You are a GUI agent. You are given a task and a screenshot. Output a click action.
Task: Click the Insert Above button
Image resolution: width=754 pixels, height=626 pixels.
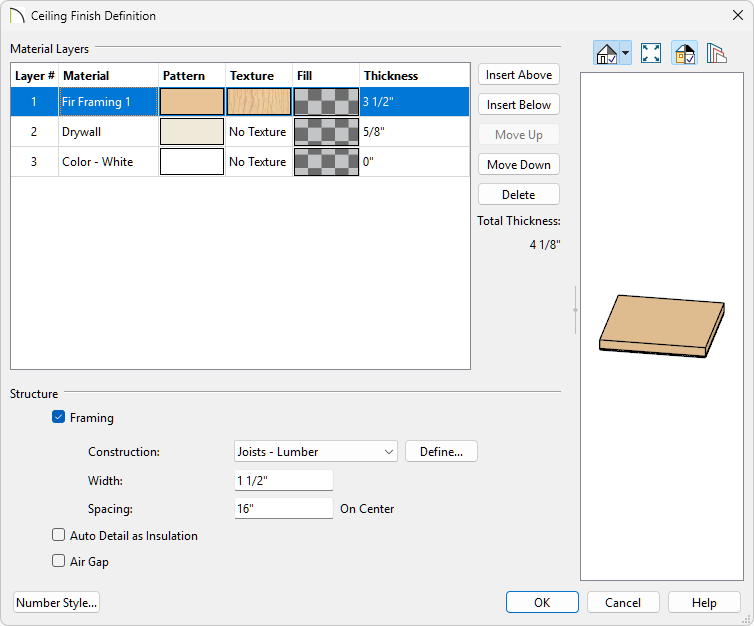(x=518, y=75)
